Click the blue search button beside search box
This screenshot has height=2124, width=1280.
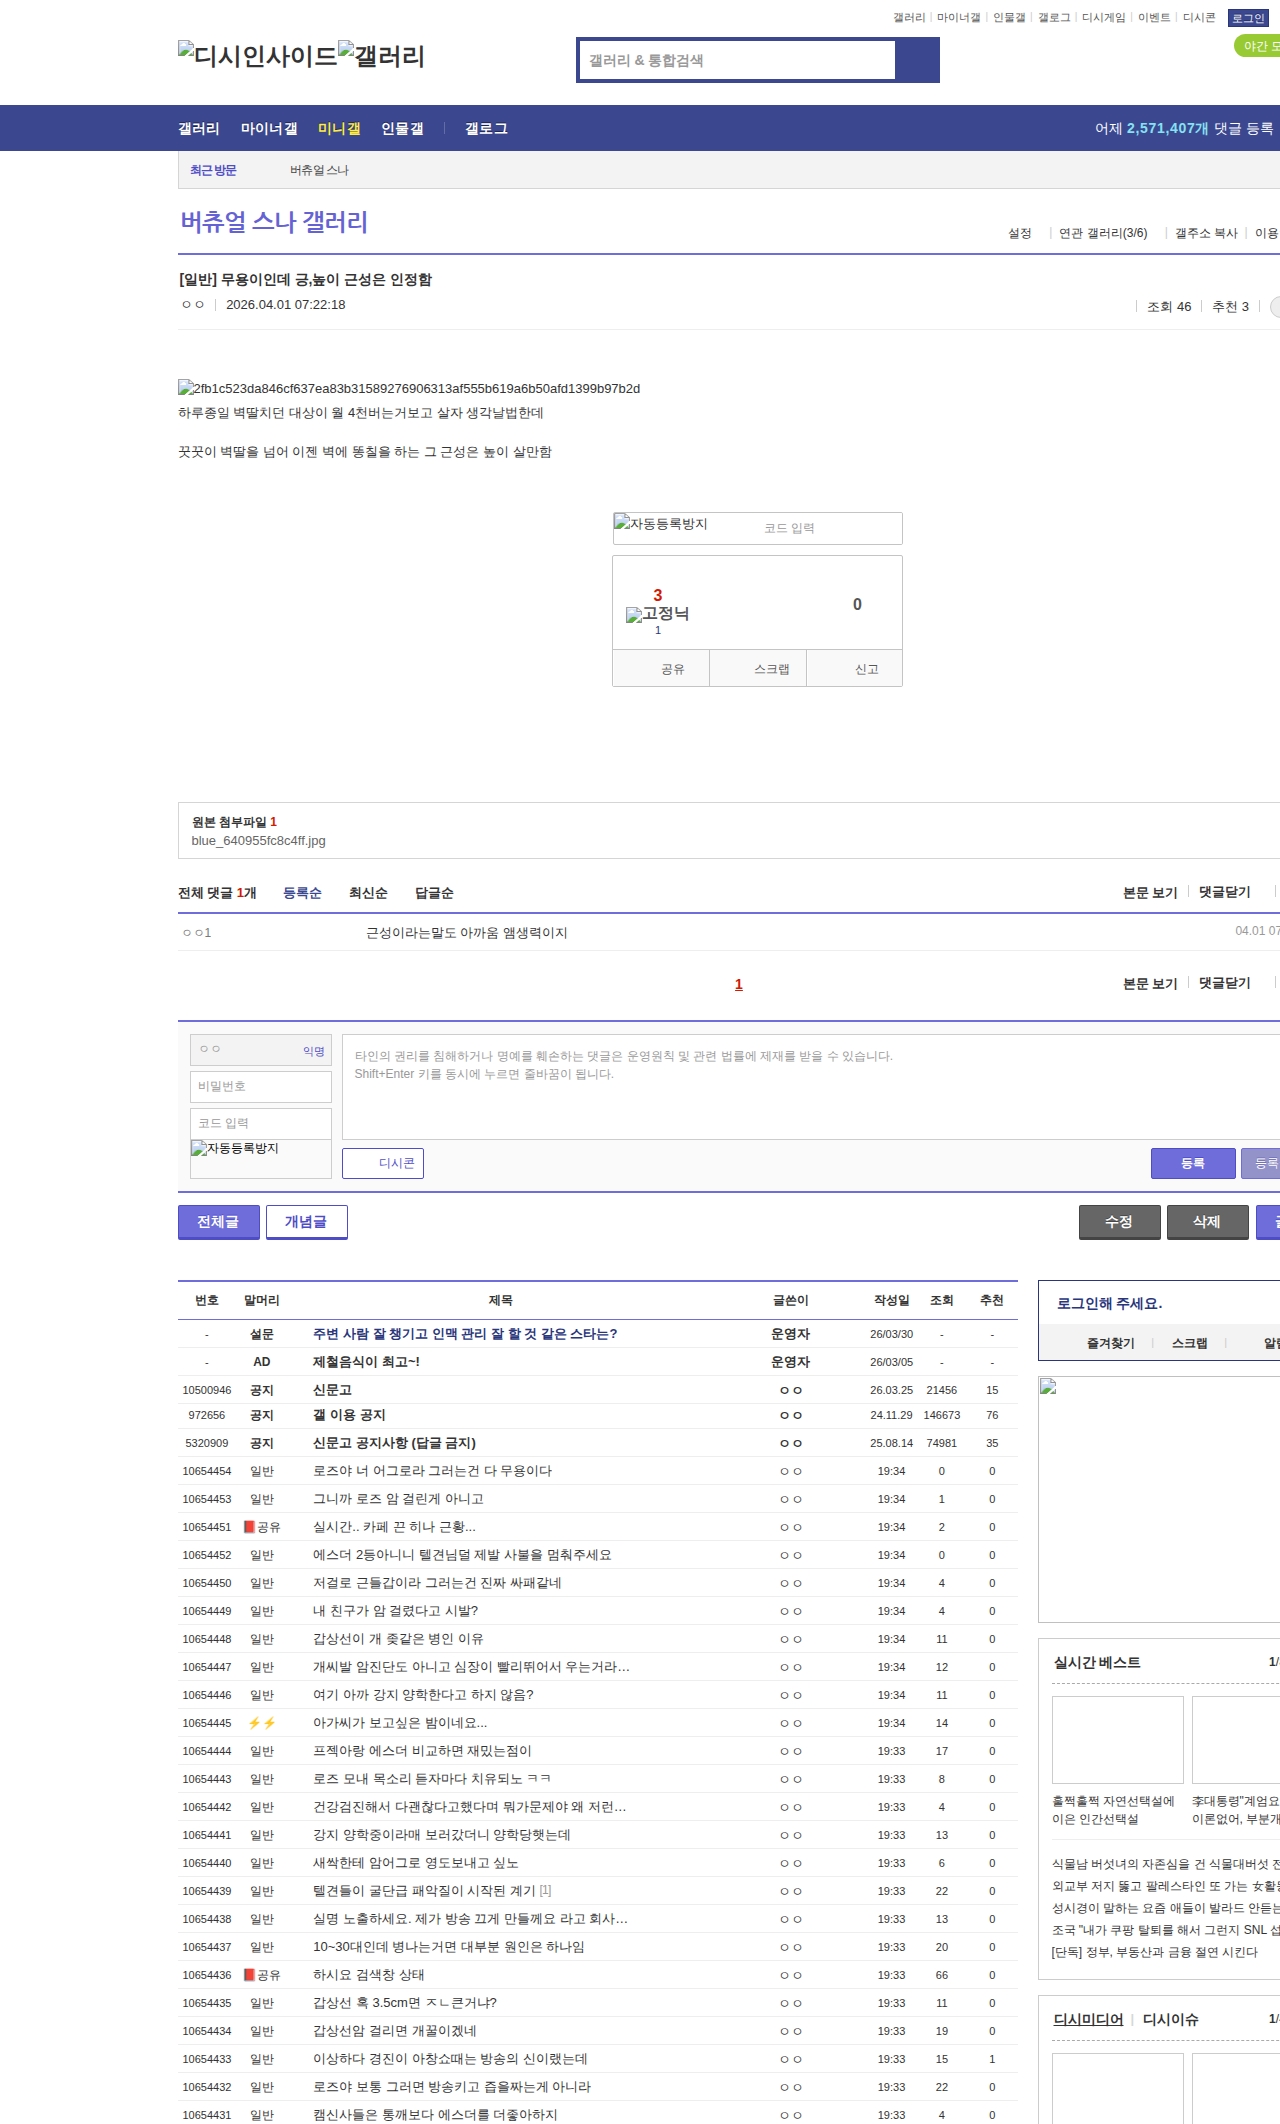tap(917, 60)
